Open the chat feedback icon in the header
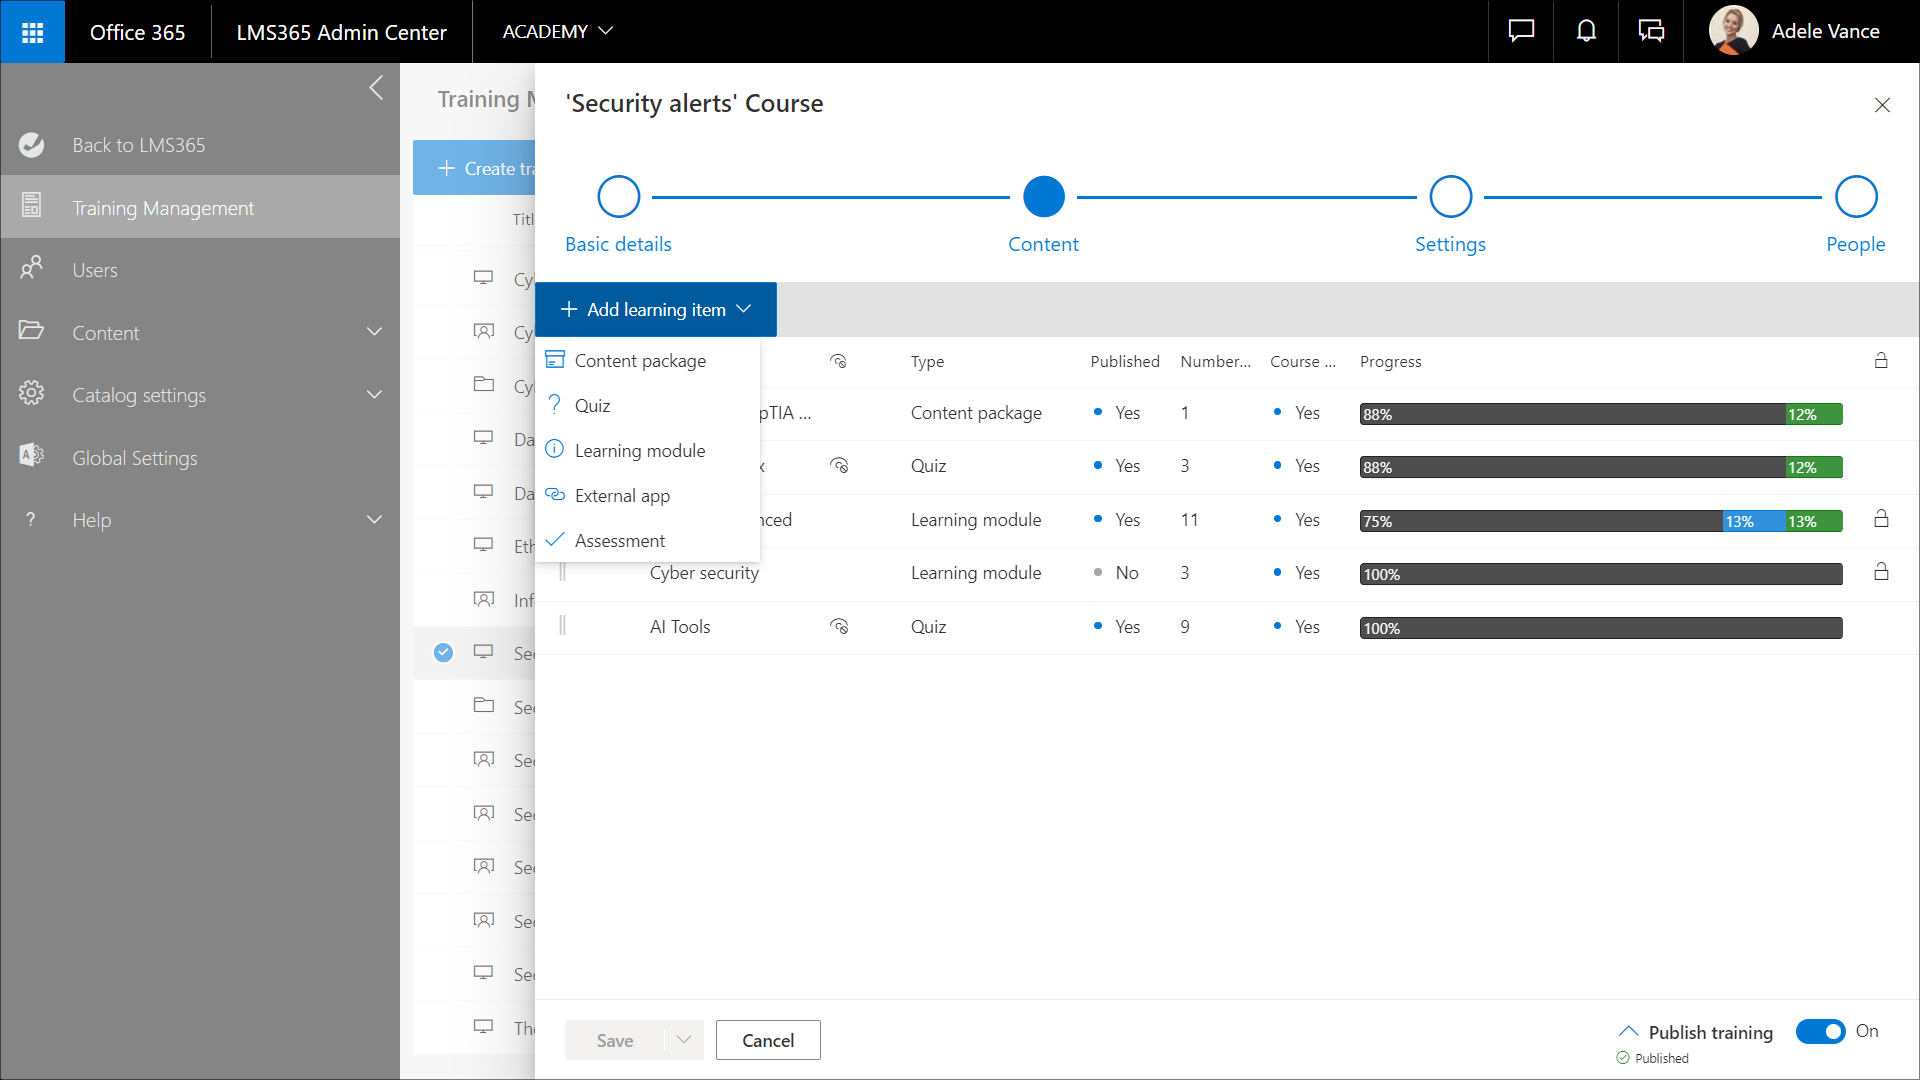This screenshot has width=1920, height=1080. (1521, 32)
